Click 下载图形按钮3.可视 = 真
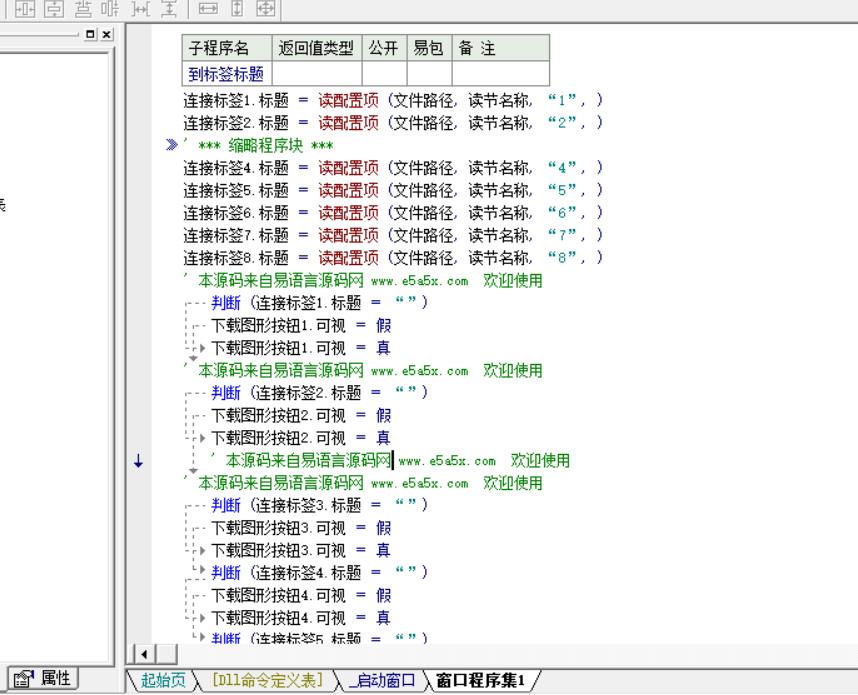Image resolution: width=858 pixels, height=695 pixels. [x=301, y=550]
